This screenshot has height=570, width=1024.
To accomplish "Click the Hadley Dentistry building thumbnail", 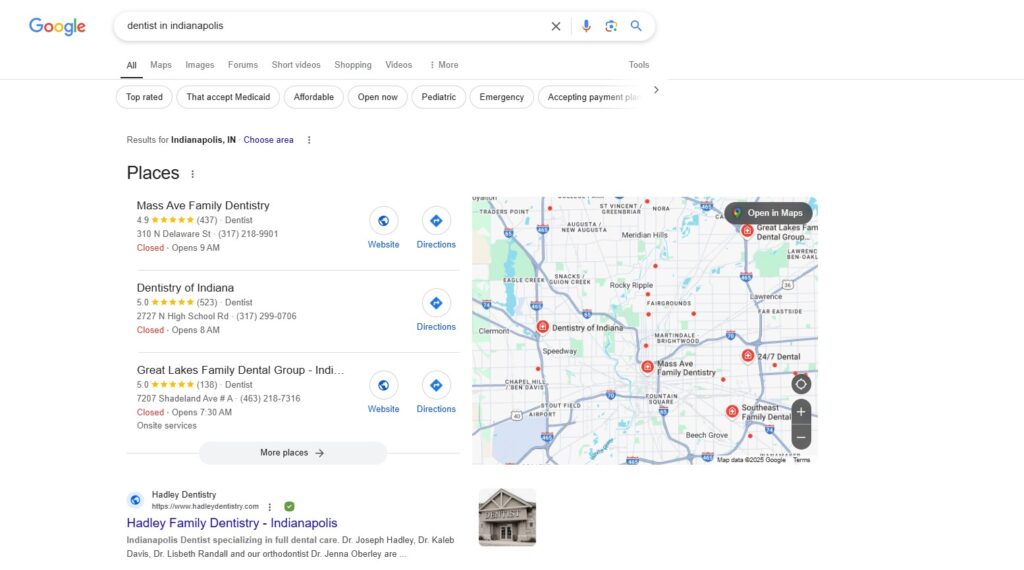I will click(x=507, y=517).
